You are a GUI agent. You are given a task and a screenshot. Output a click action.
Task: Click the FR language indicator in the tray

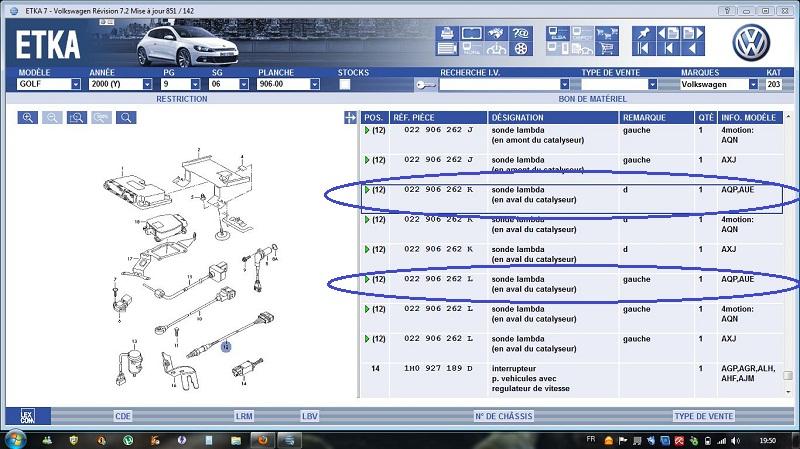[591, 439]
